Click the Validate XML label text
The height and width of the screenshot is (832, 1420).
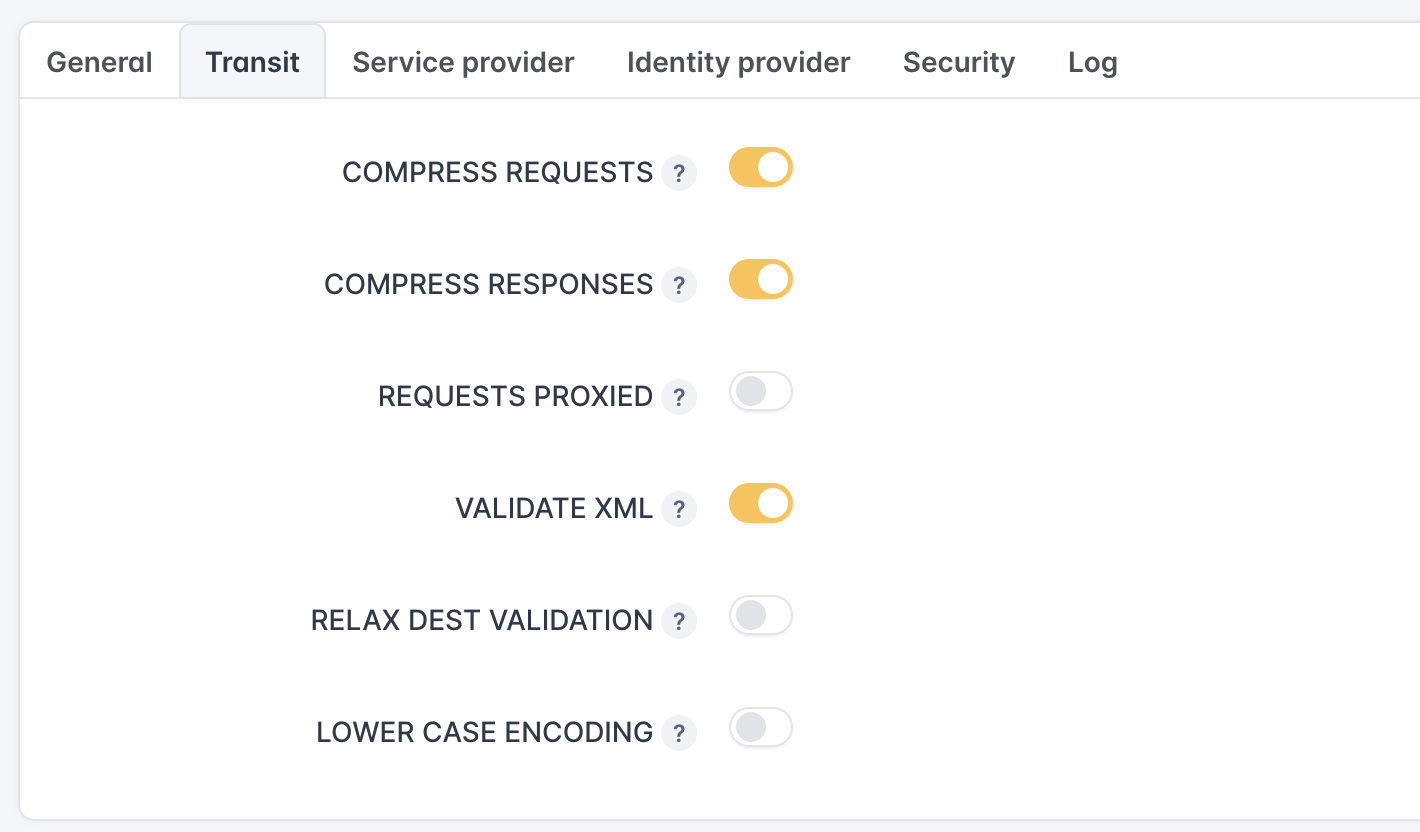coord(554,508)
